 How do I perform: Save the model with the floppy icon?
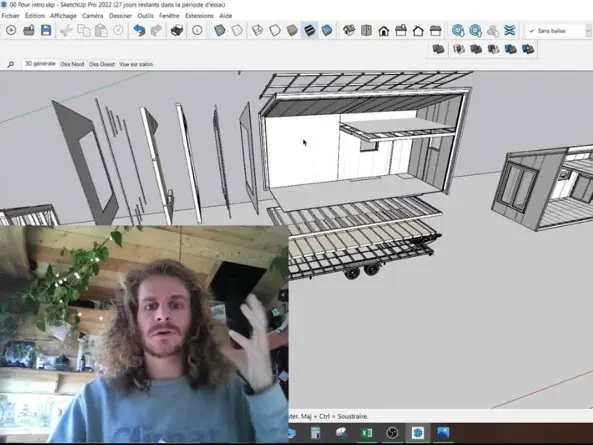46,30
